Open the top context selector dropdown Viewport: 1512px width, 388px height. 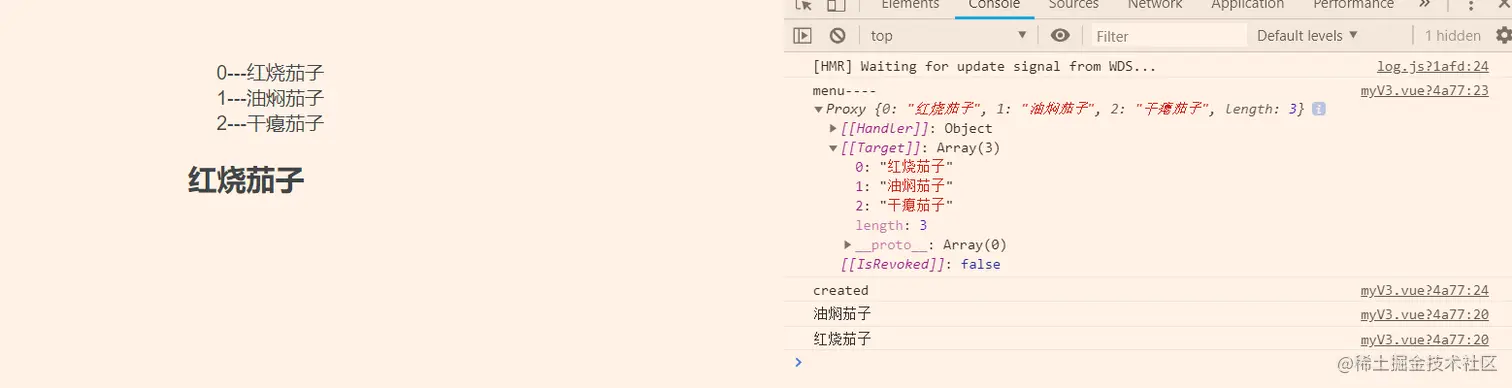(948, 36)
